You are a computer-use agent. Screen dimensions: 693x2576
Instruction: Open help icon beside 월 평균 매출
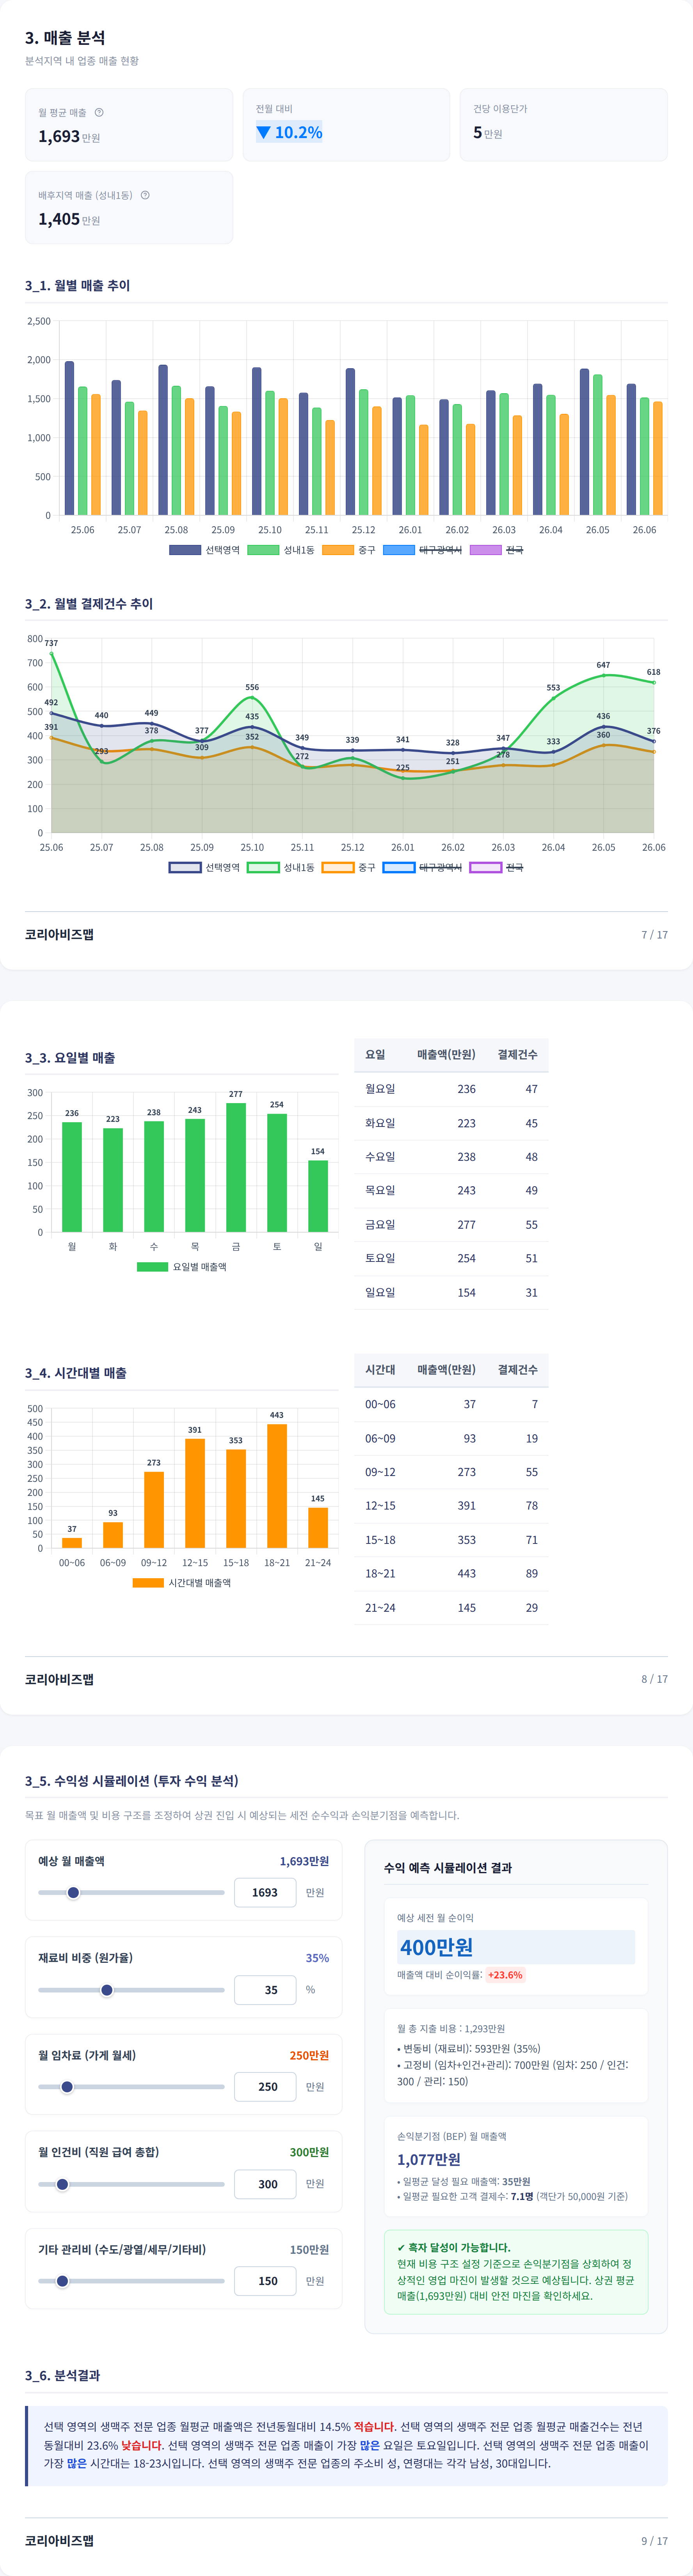point(99,112)
